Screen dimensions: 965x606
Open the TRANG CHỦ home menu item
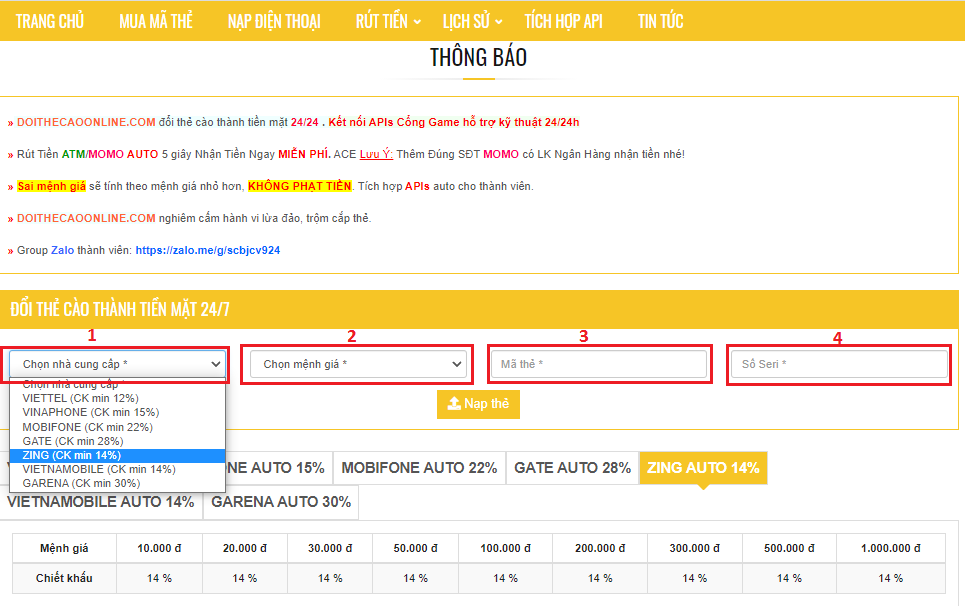pos(50,21)
